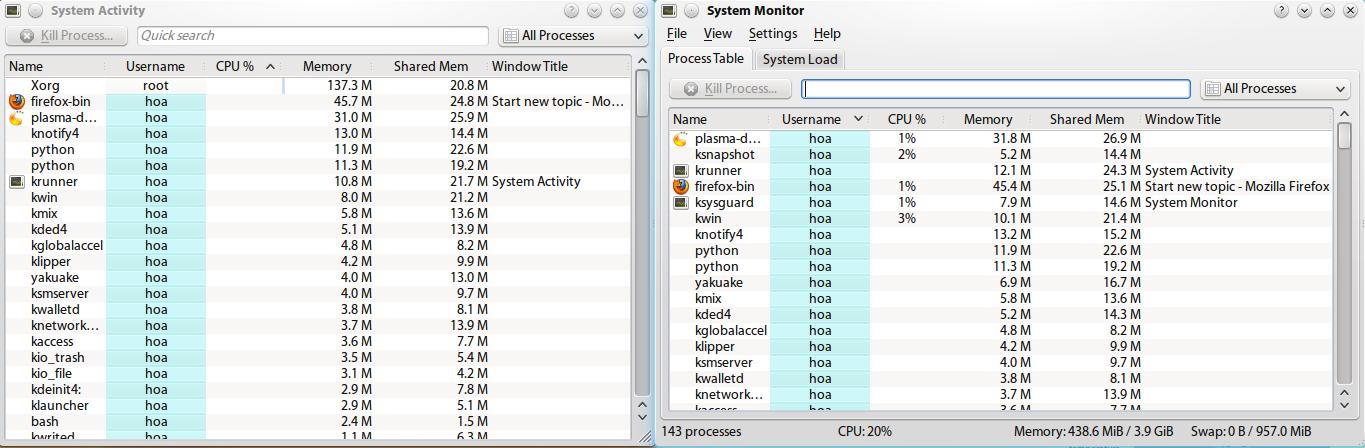
Task: Open the All Processes filter in System Monitor
Action: pos(1274,89)
